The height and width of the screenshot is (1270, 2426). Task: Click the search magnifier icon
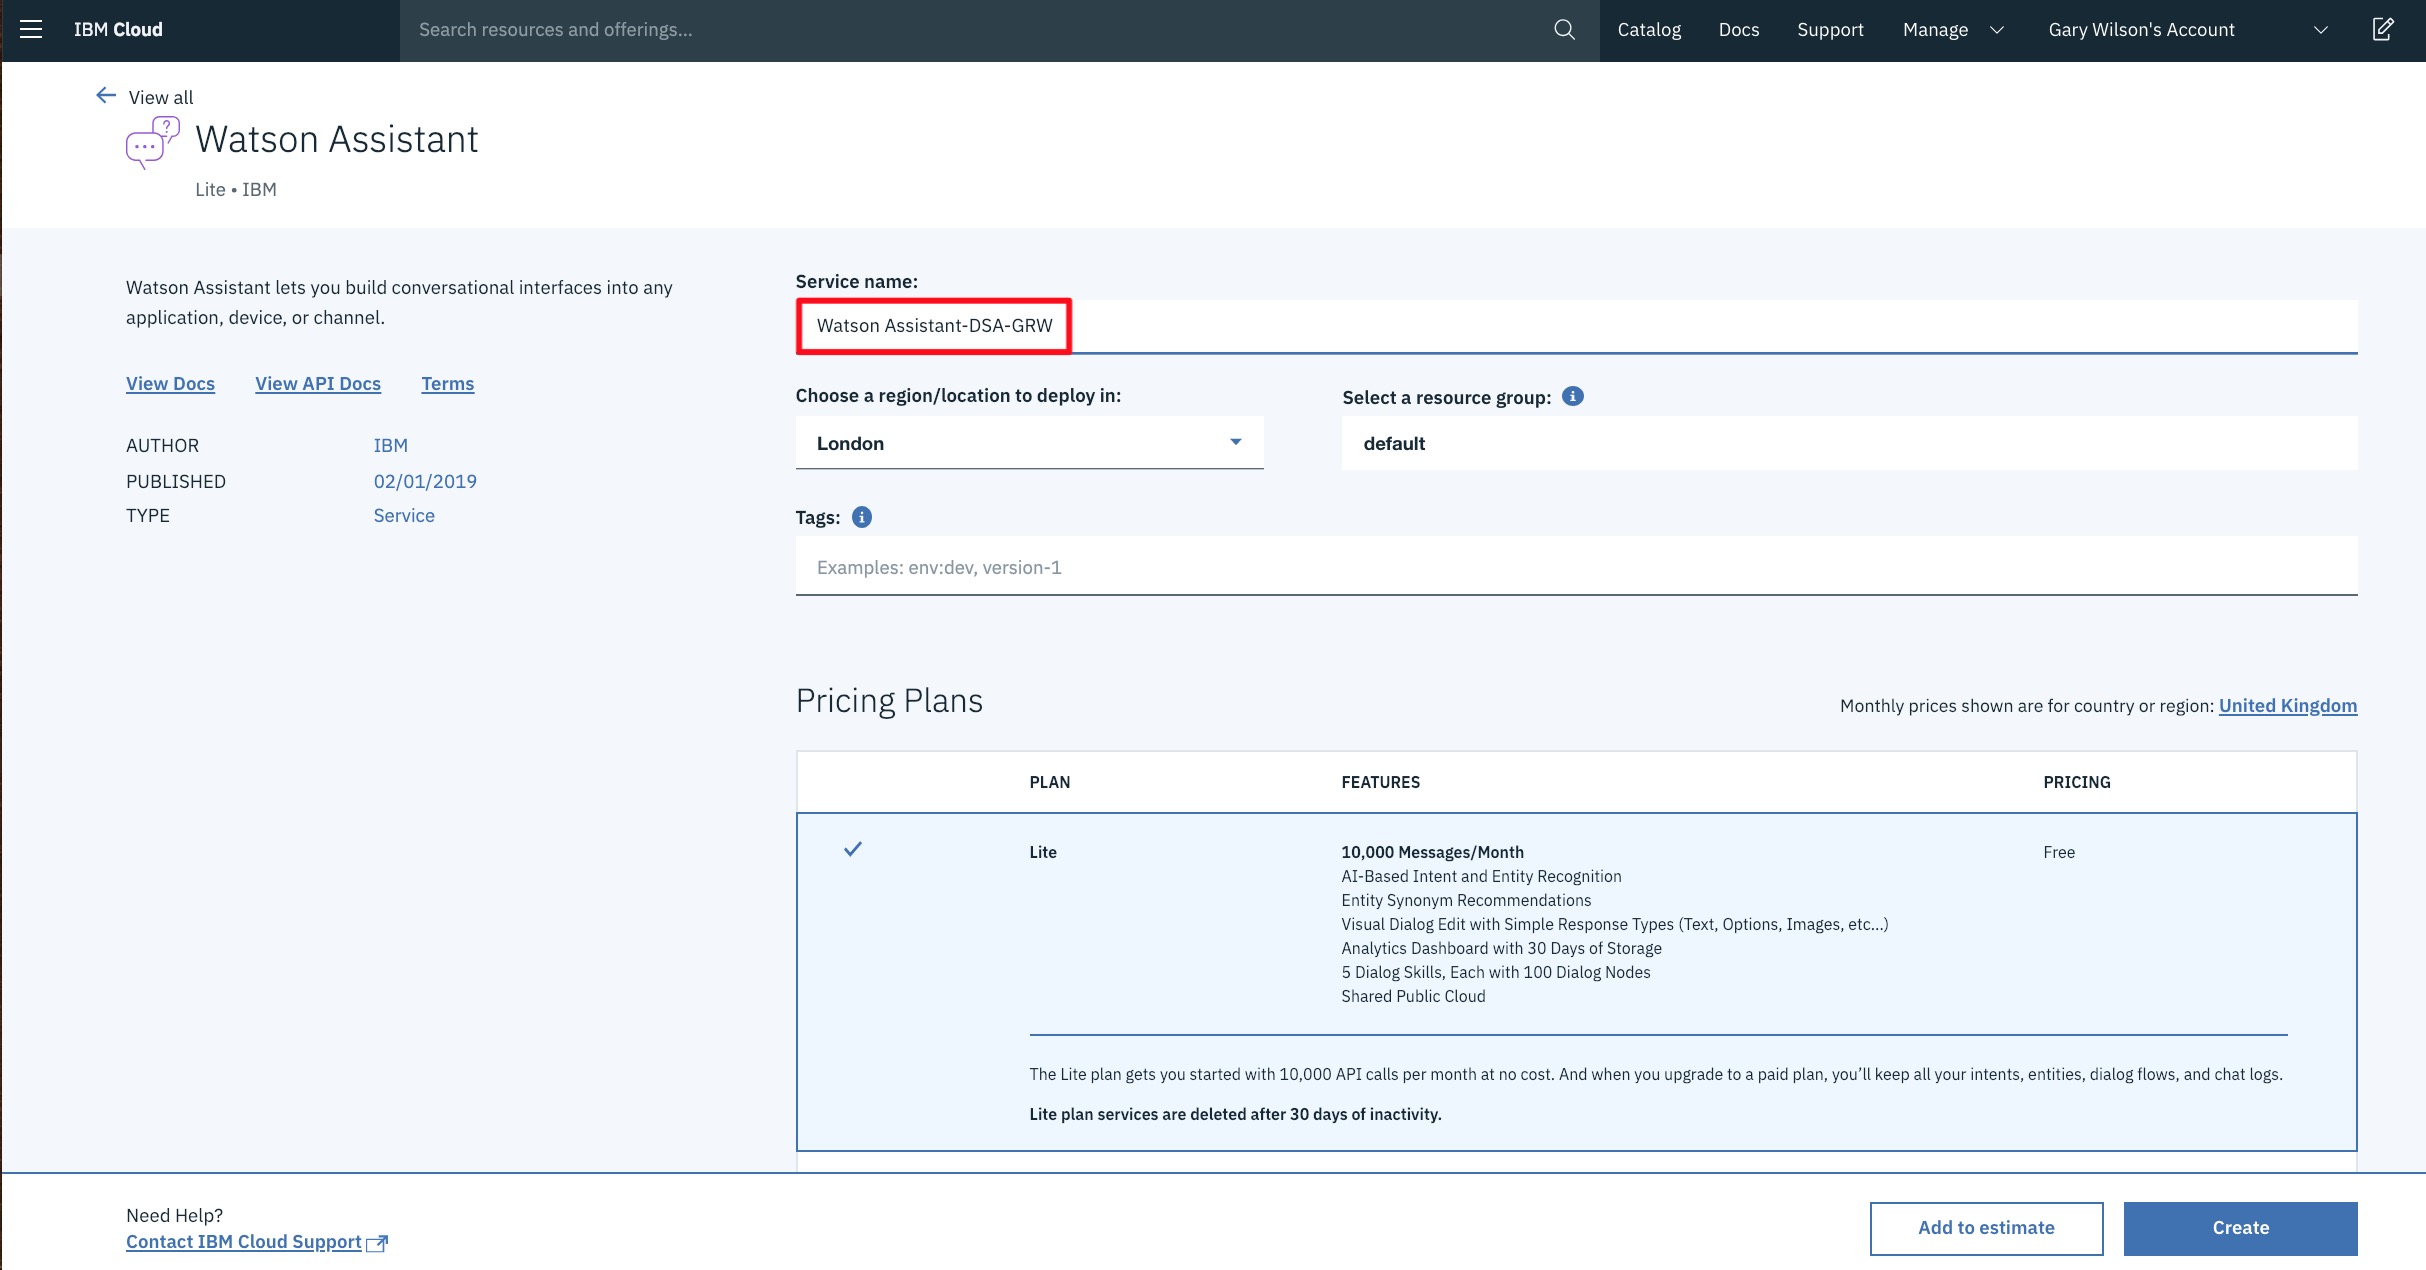pyautogui.click(x=1564, y=30)
